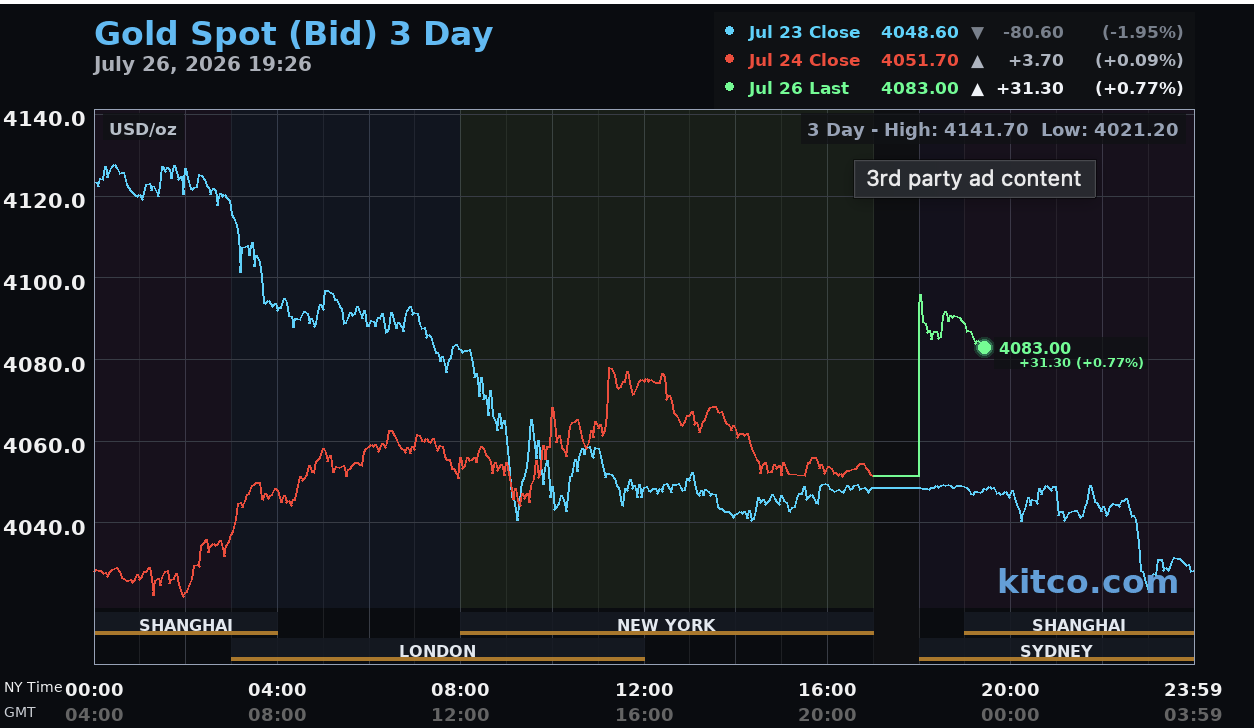Click the 4051.70 close value
The width and height of the screenshot is (1256, 728).
click(x=919, y=60)
